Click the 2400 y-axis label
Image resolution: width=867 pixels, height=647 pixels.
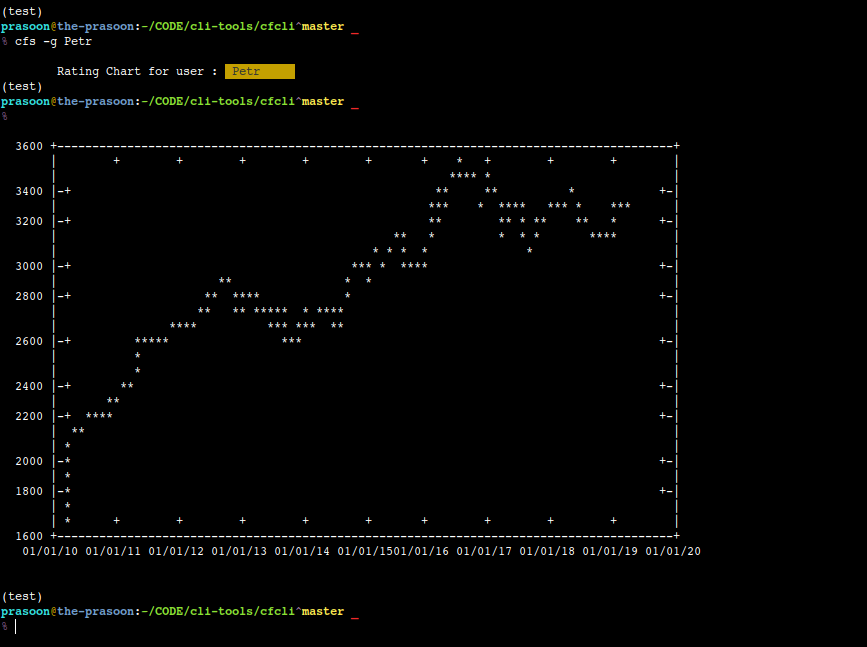point(29,386)
